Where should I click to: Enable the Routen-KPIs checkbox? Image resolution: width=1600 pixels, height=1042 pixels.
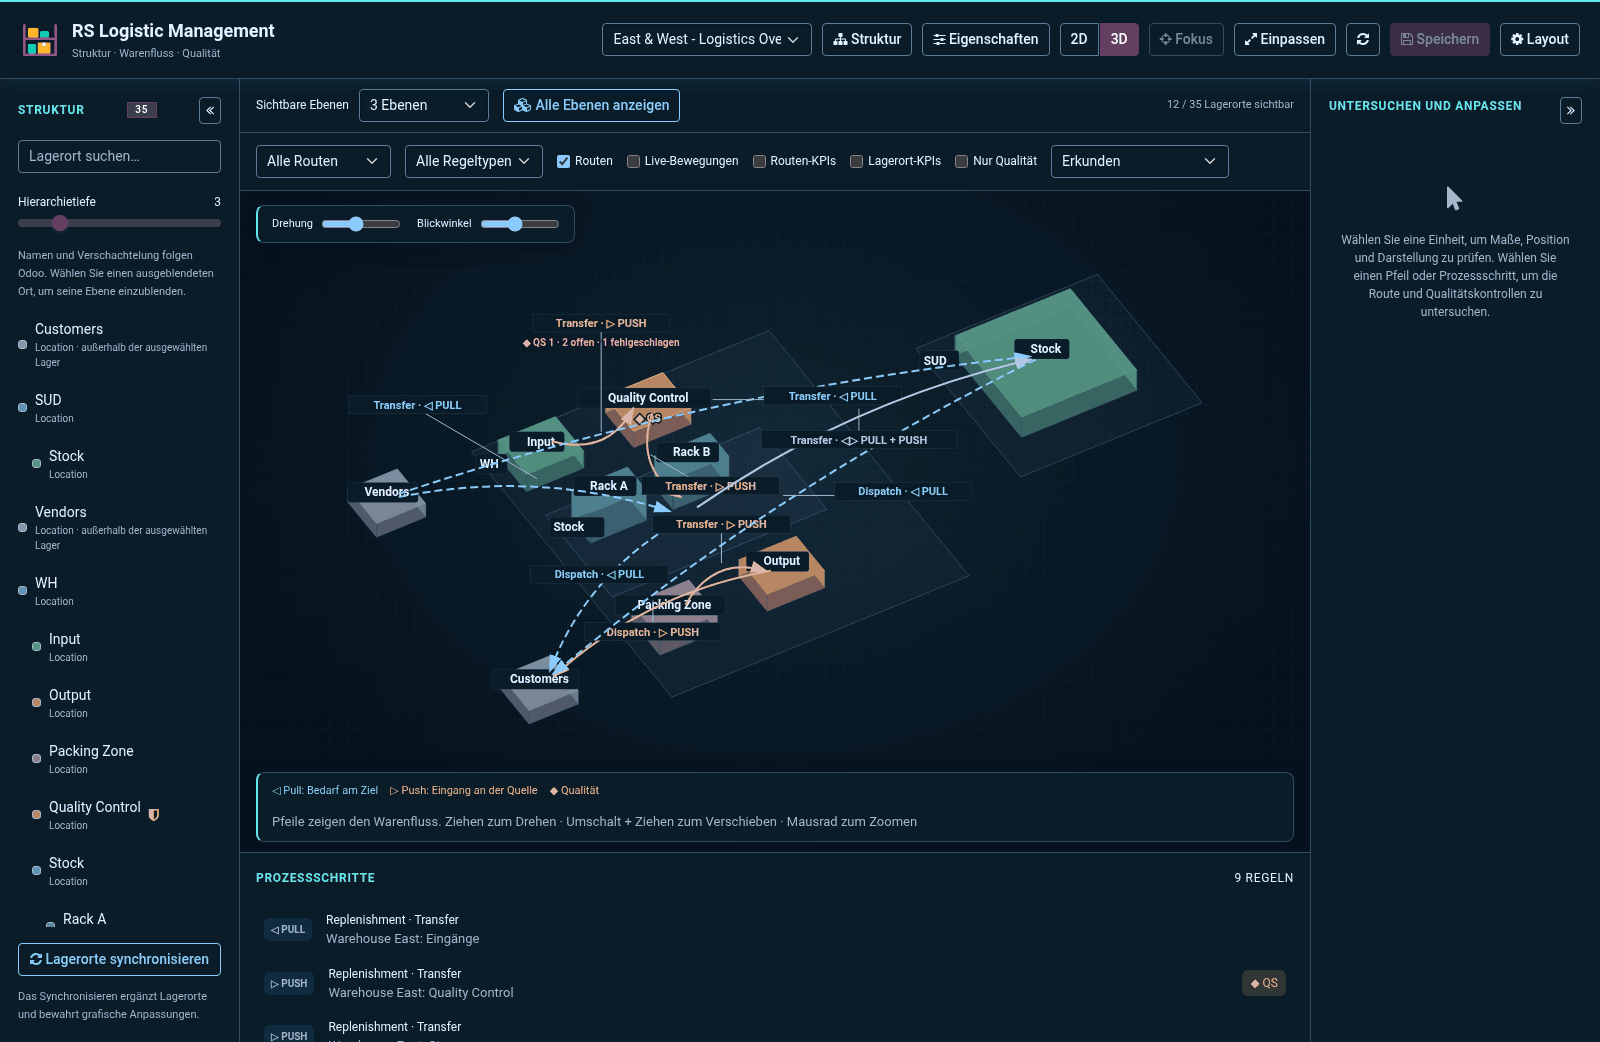coord(759,161)
